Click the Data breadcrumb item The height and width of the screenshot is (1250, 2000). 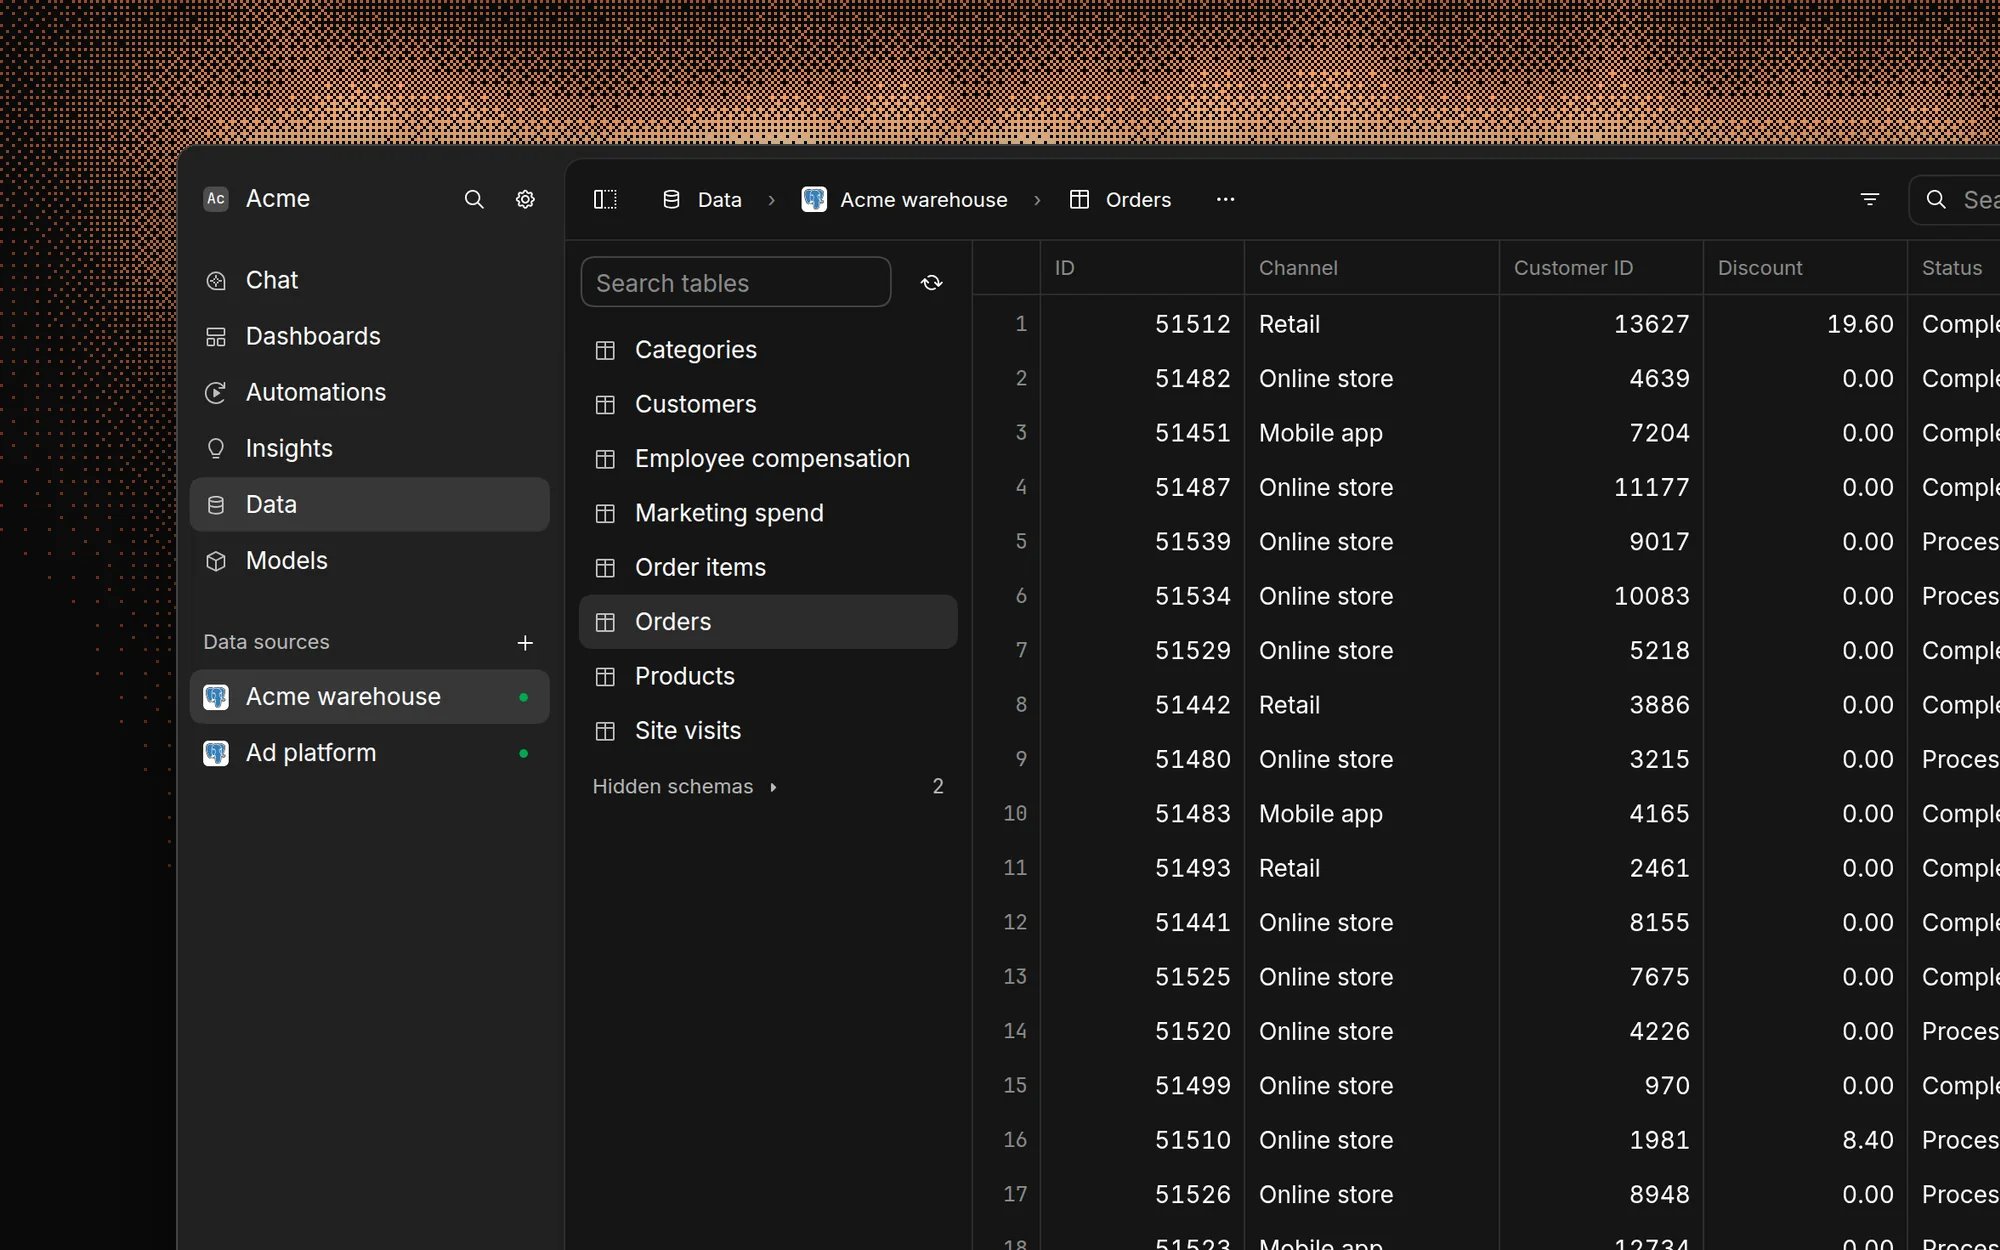click(x=702, y=199)
